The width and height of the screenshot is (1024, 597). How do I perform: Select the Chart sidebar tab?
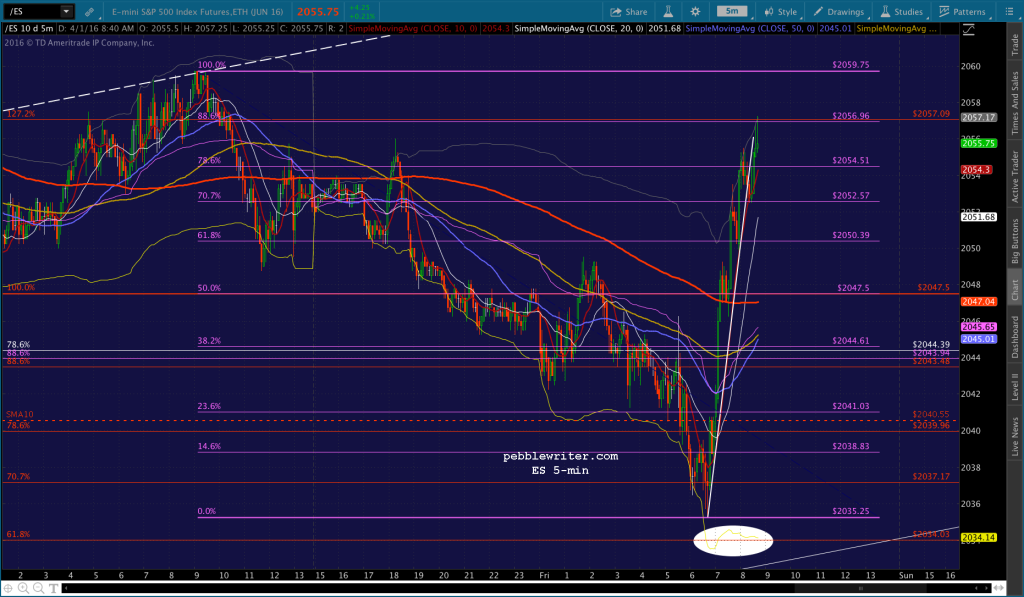(x=1015, y=289)
